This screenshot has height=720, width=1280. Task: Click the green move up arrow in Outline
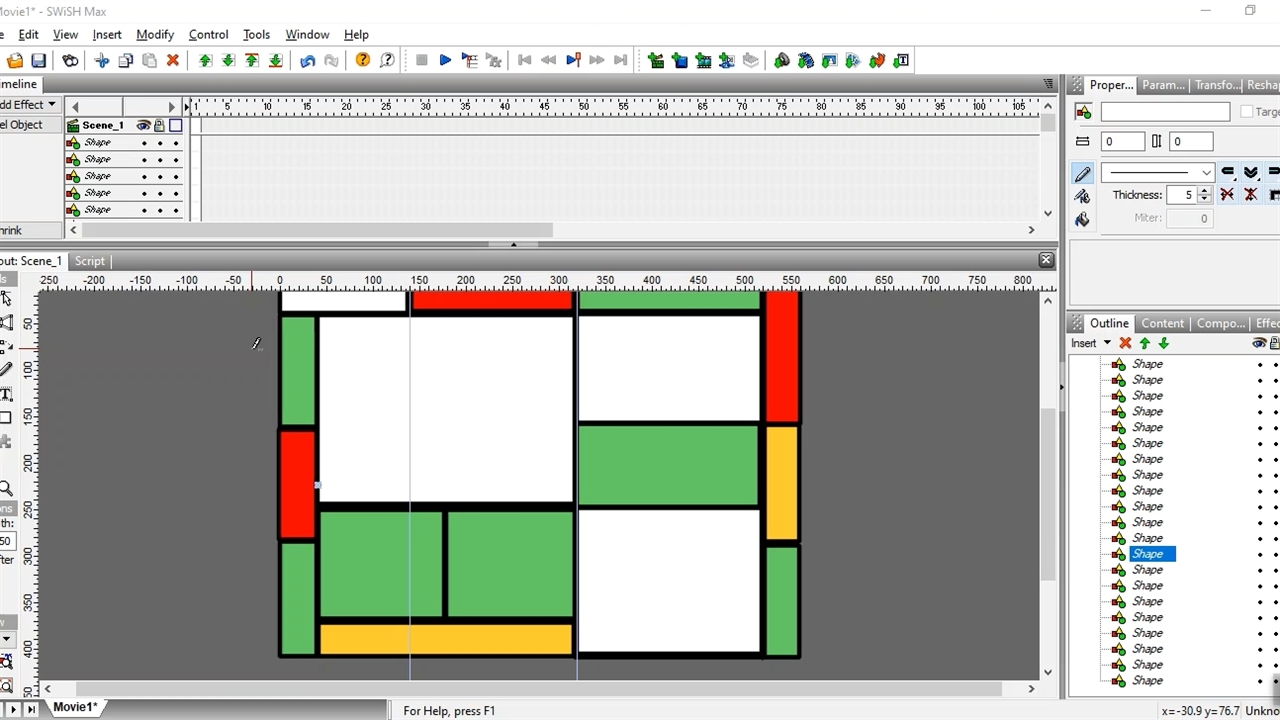point(1145,343)
